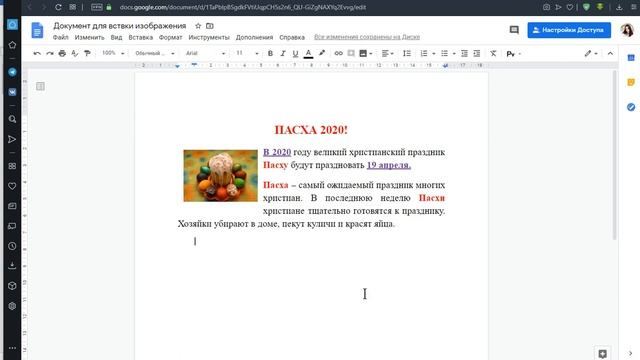Collapse the menus with chevron
The width and height of the screenshot is (640, 360).
pos(610,53)
